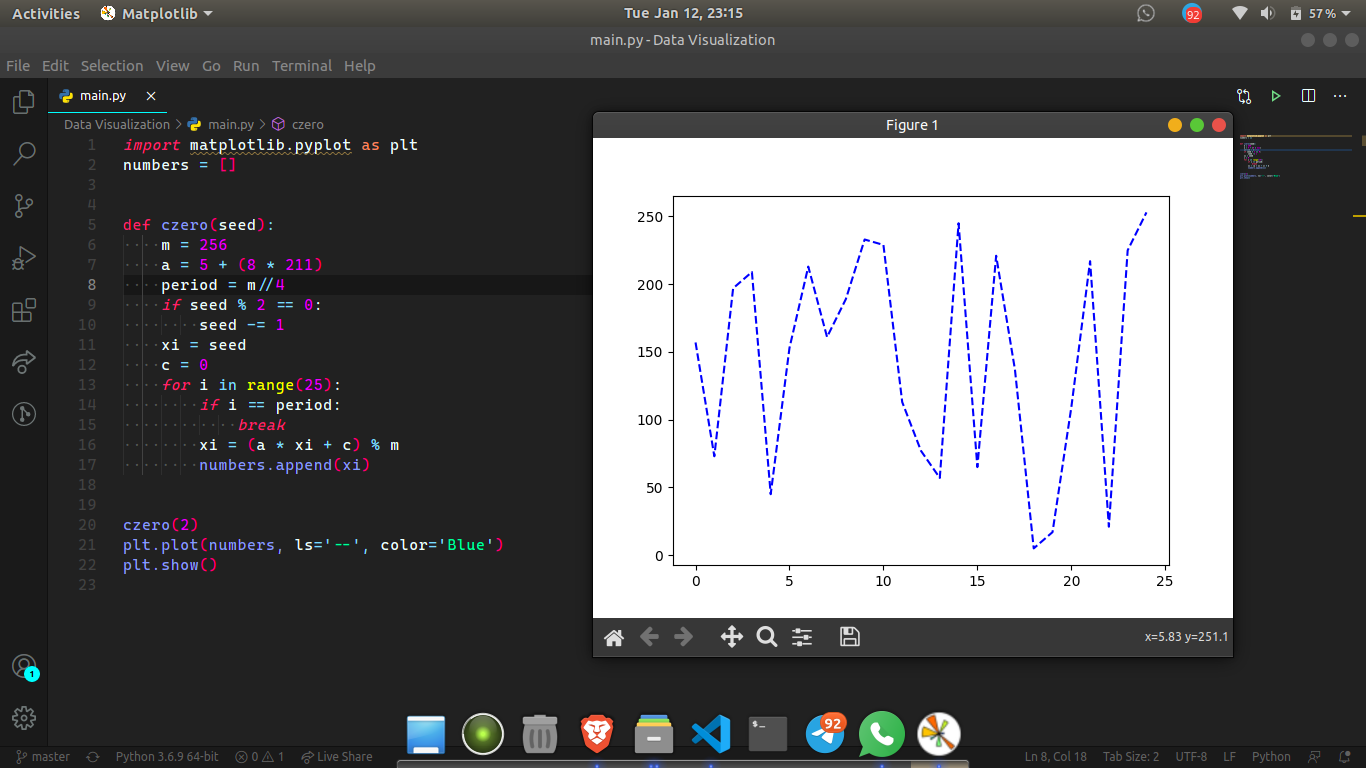Click the master branch in status bar
The image size is (1366, 768).
click(x=43, y=757)
